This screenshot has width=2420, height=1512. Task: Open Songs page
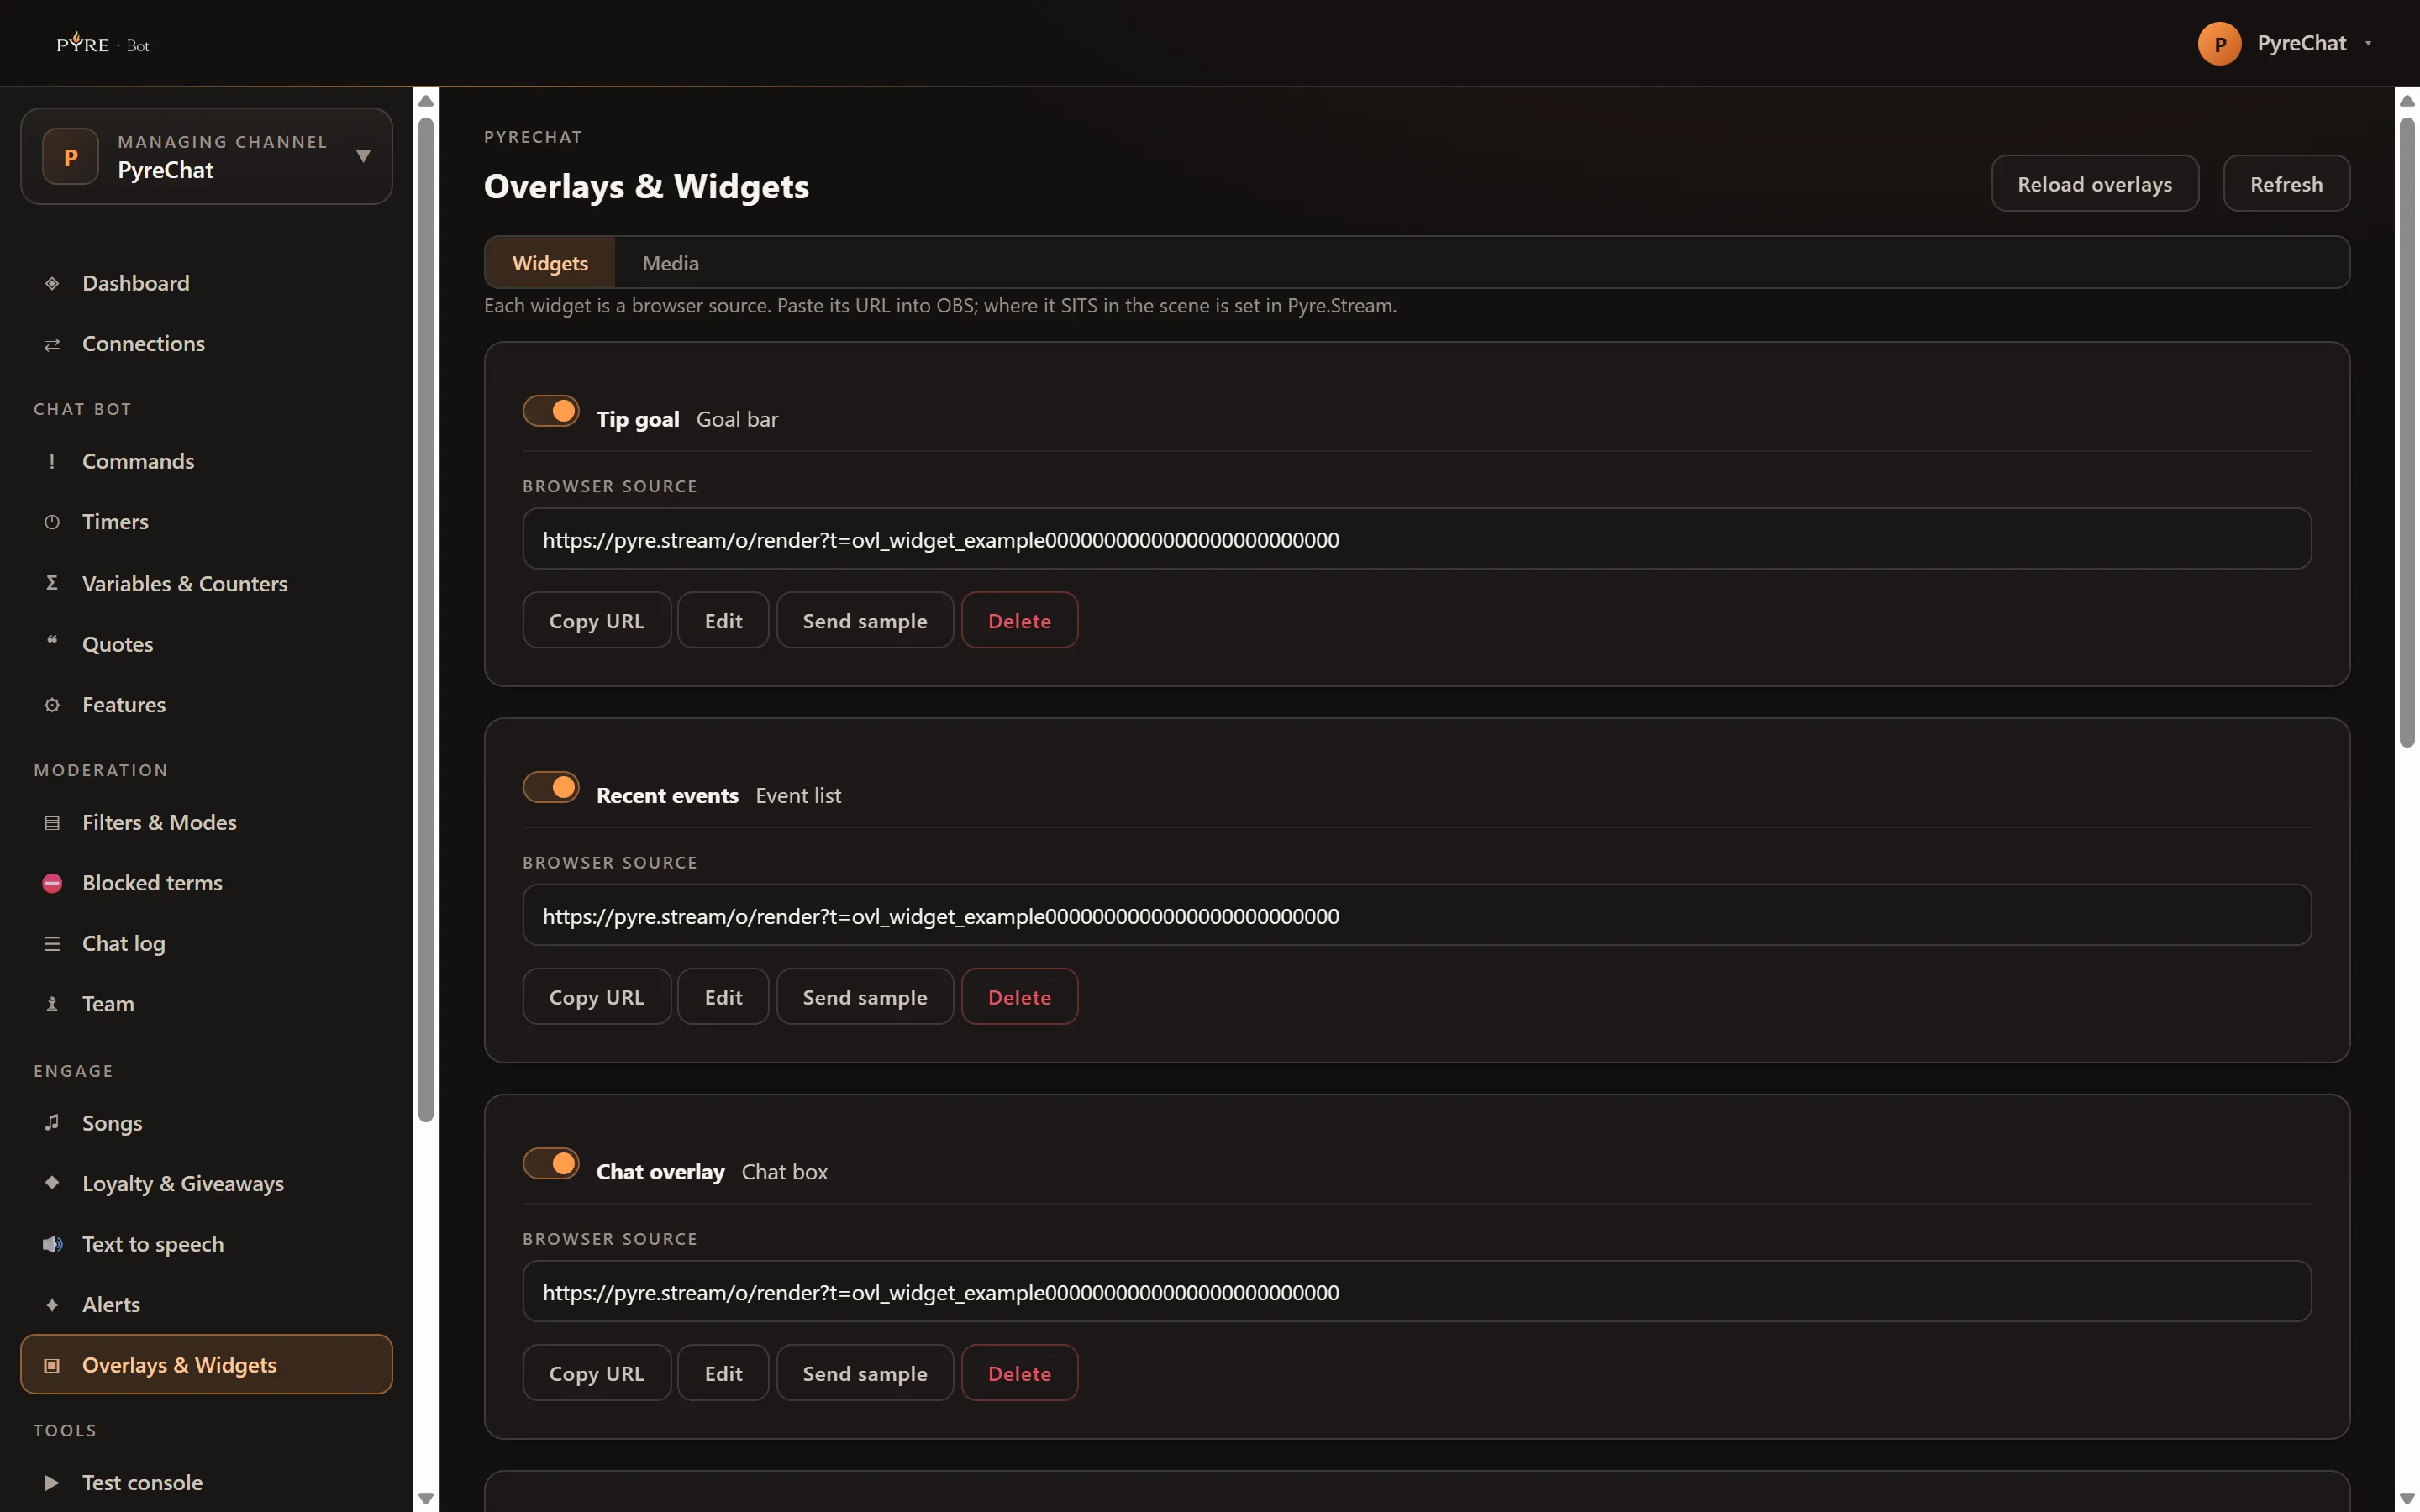pyautogui.click(x=206, y=1123)
